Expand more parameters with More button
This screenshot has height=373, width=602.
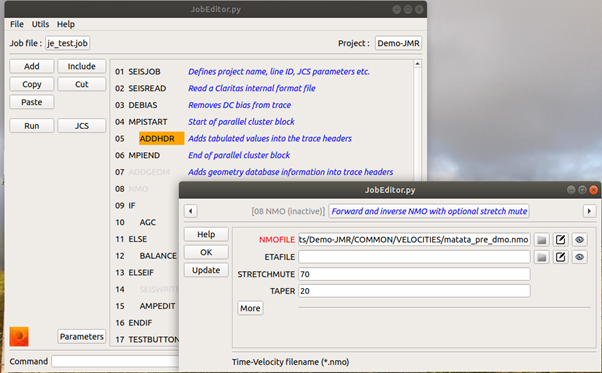click(x=250, y=308)
